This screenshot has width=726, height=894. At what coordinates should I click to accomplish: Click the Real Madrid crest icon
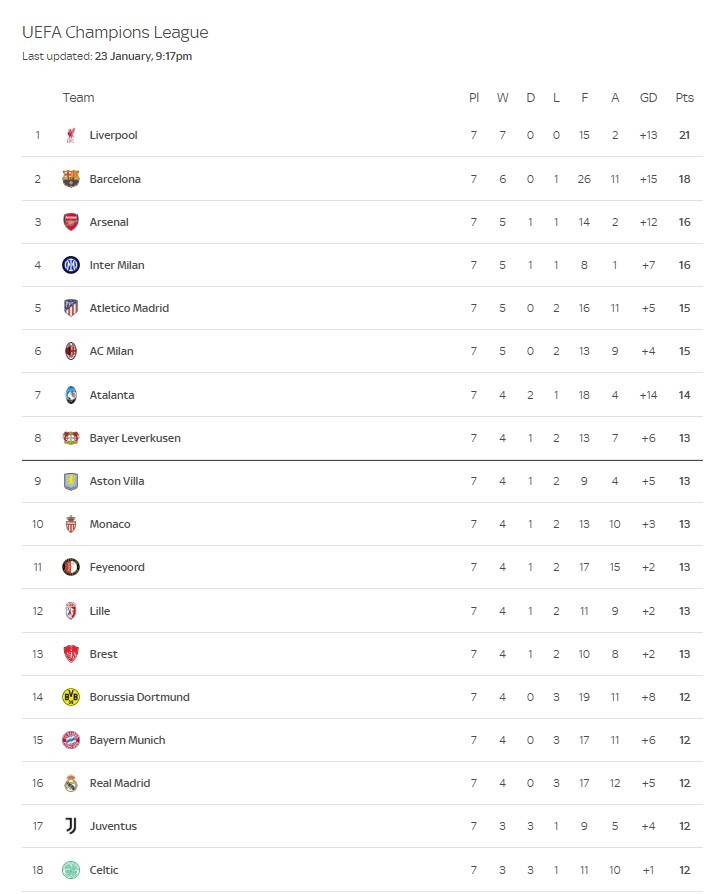click(x=71, y=783)
